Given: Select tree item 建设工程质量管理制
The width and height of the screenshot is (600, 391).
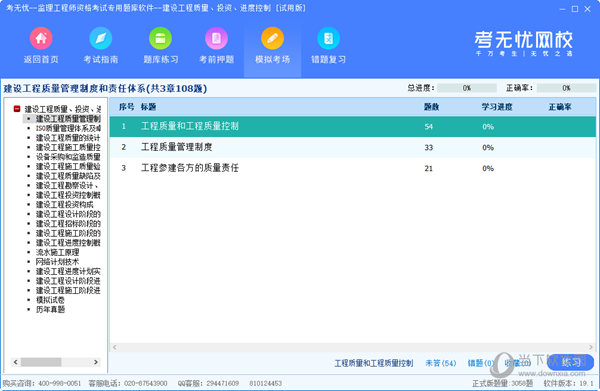Looking at the screenshot, I should coord(68,119).
